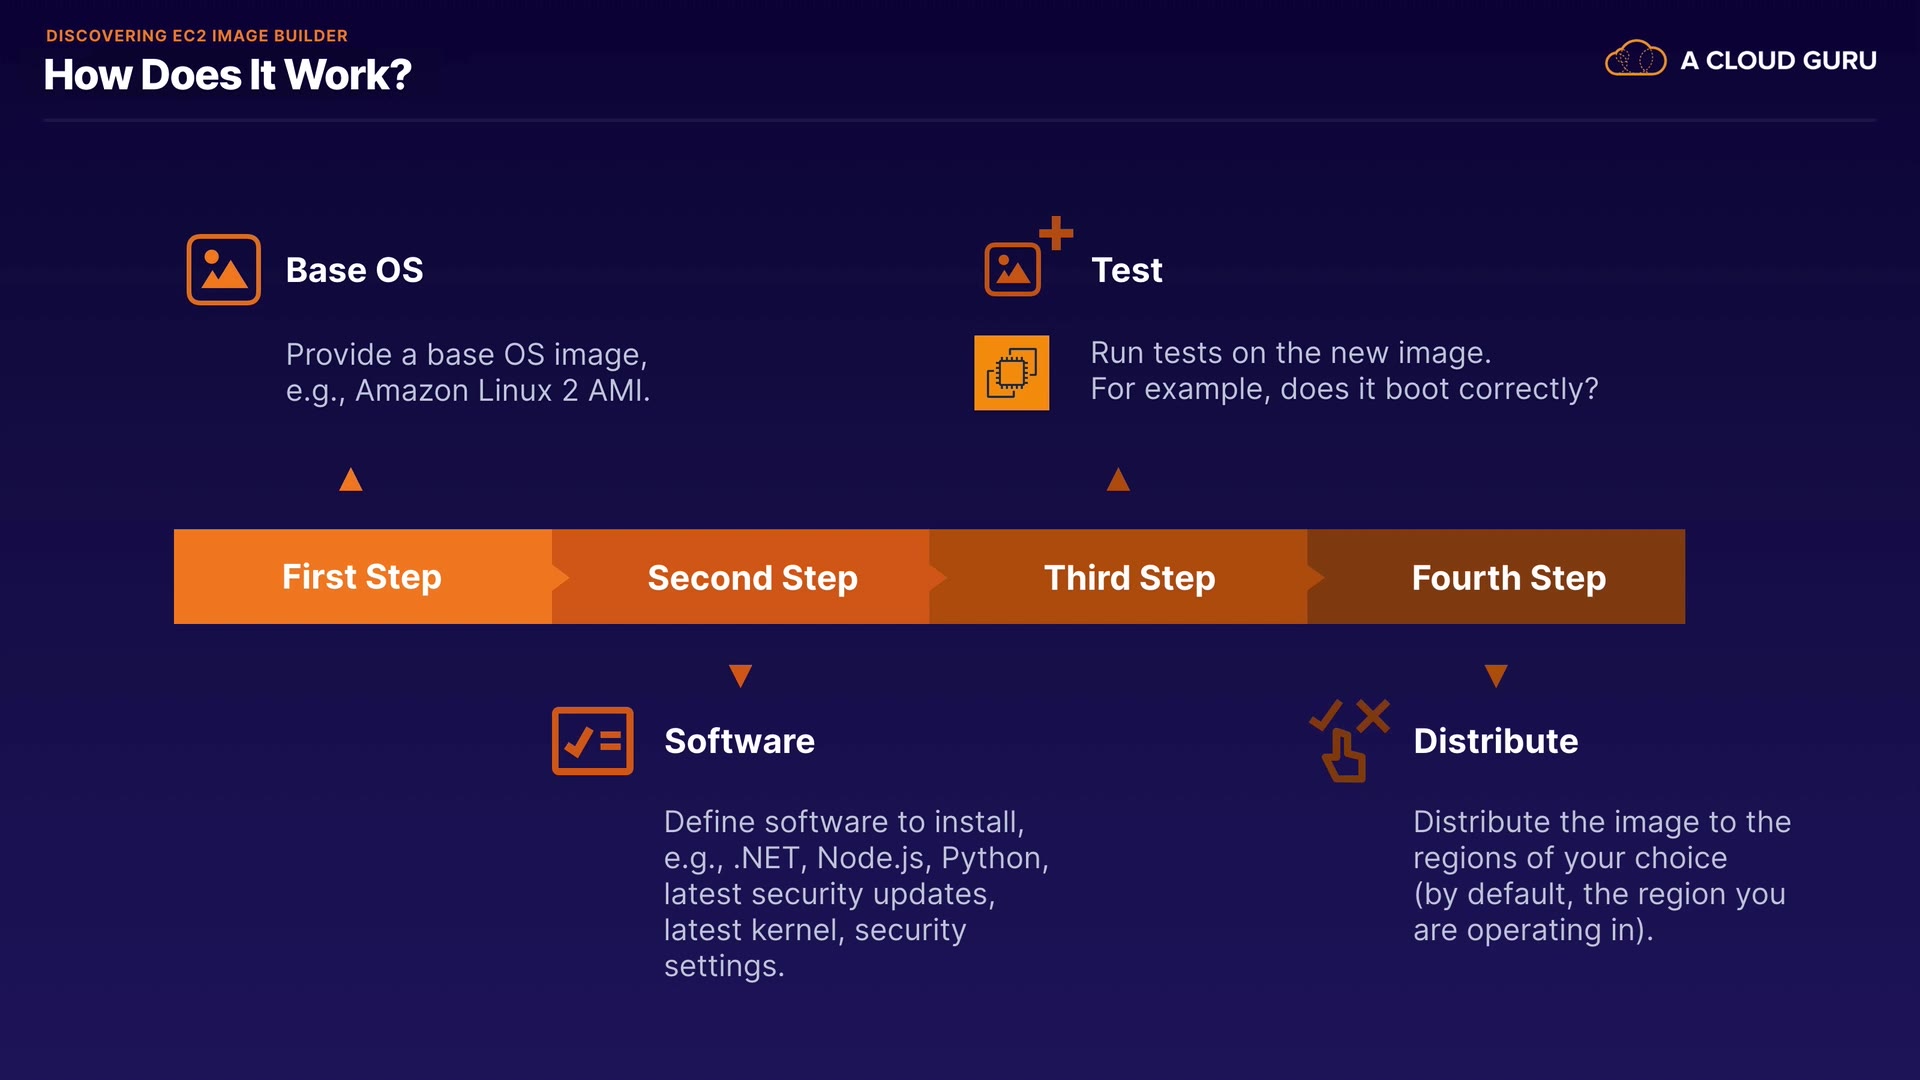The height and width of the screenshot is (1080, 1920).
Task: Click the First Step segment
Action: (x=362, y=577)
